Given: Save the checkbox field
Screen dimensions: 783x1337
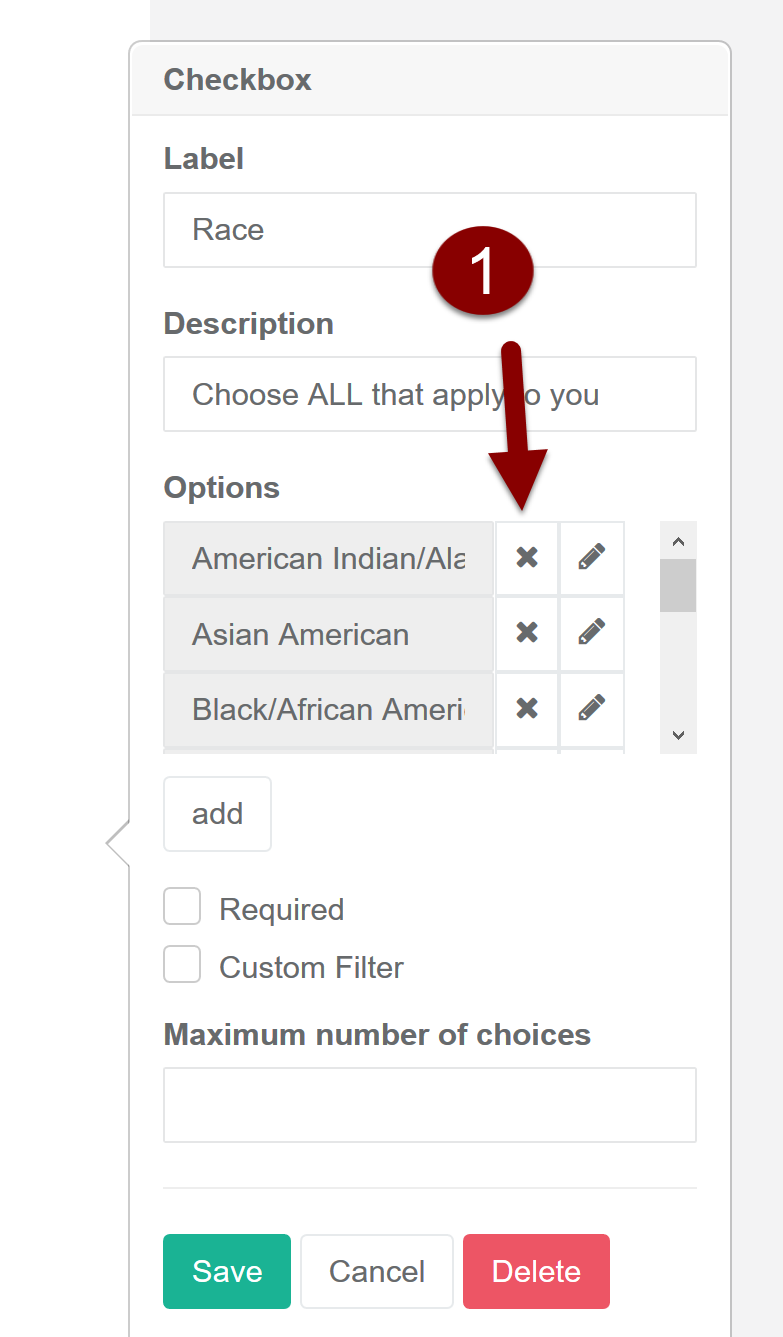Looking at the screenshot, I should click(227, 1271).
